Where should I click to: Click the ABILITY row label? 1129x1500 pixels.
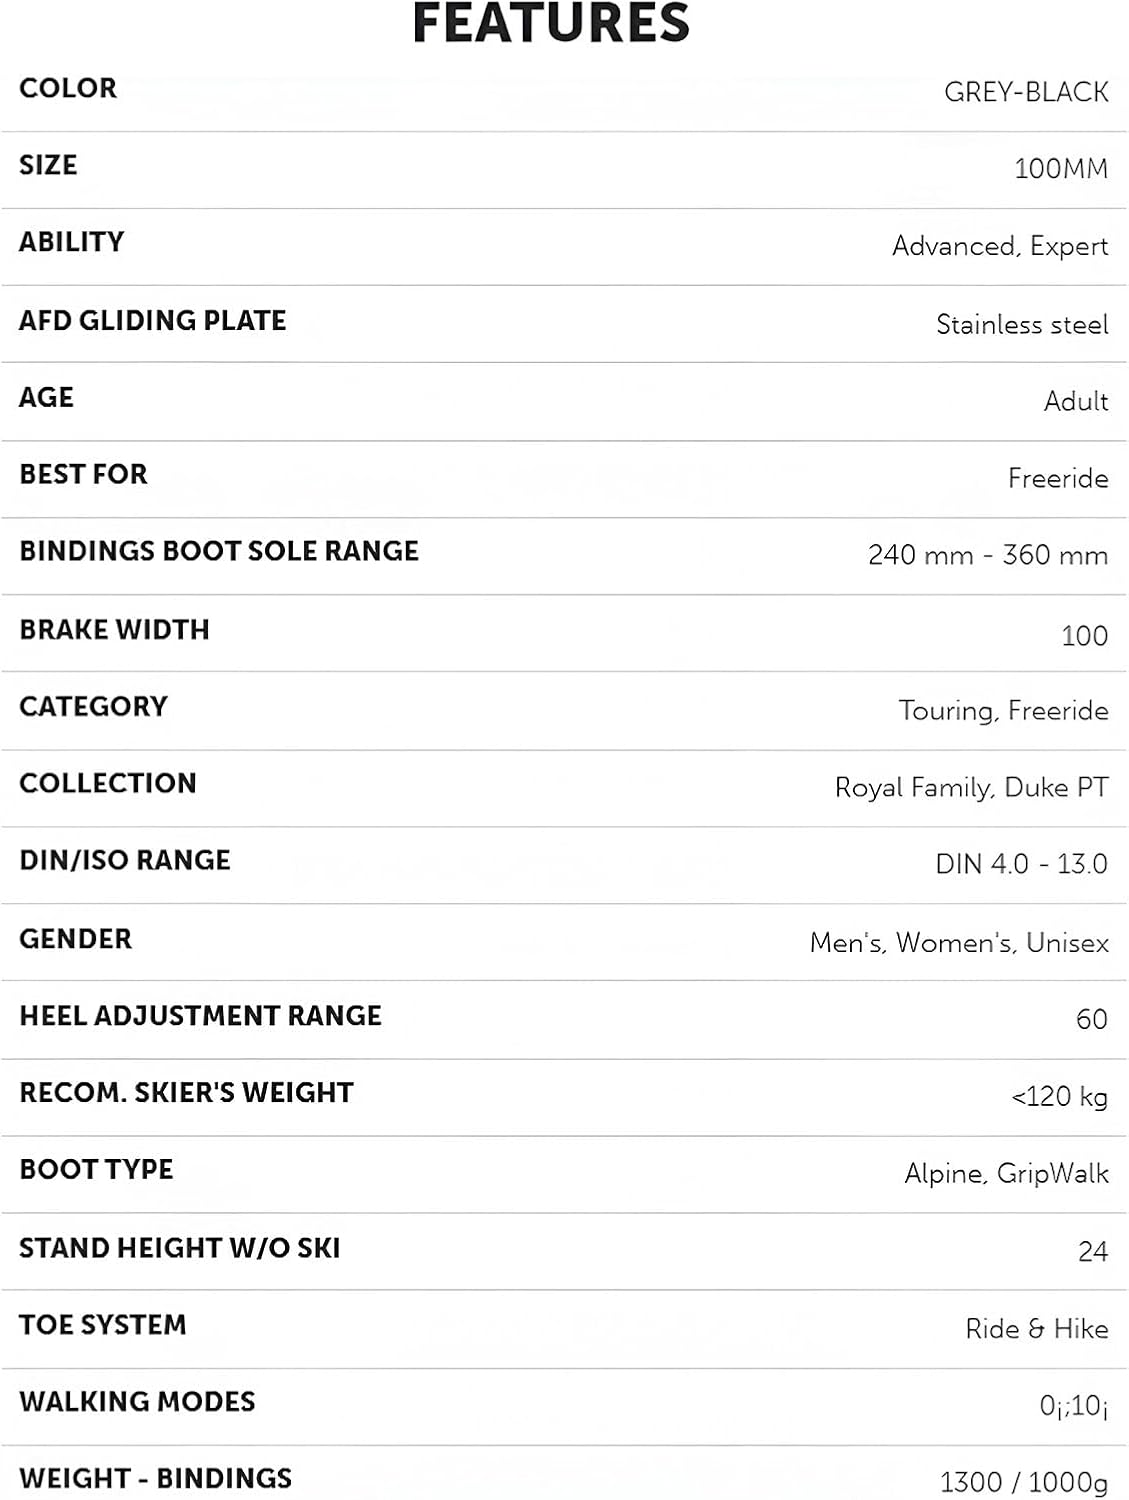(x=72, y=243)
